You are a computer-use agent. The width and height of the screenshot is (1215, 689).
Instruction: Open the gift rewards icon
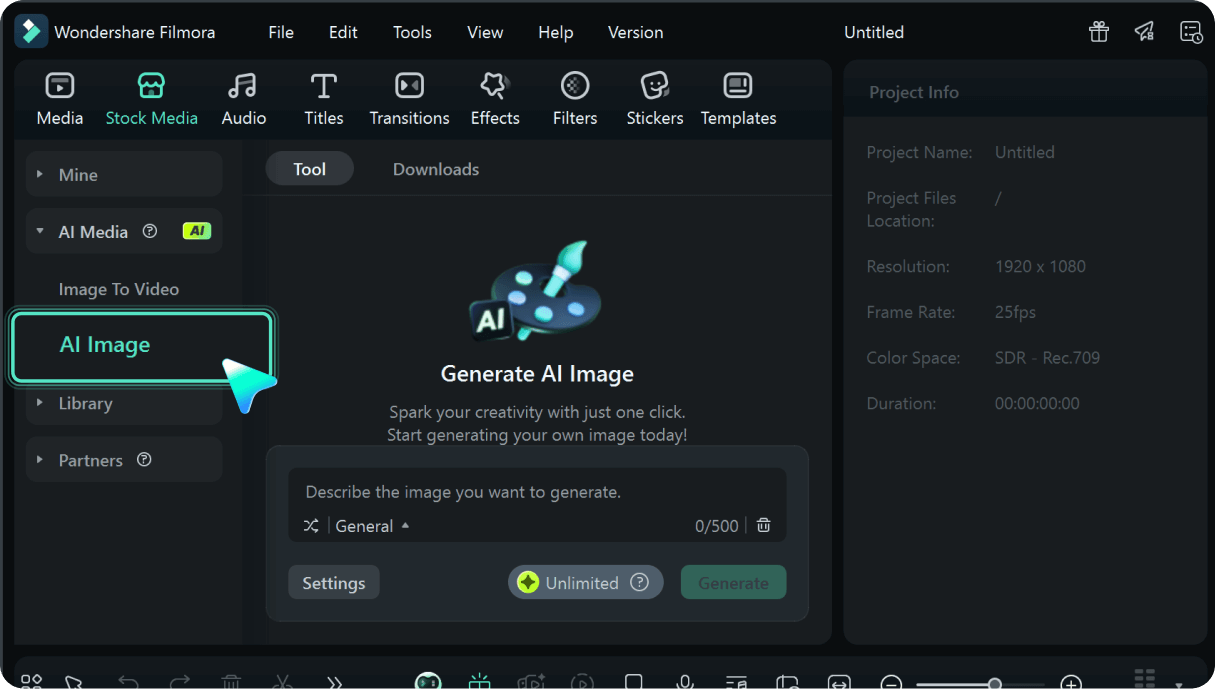(x=1099, y=32)
